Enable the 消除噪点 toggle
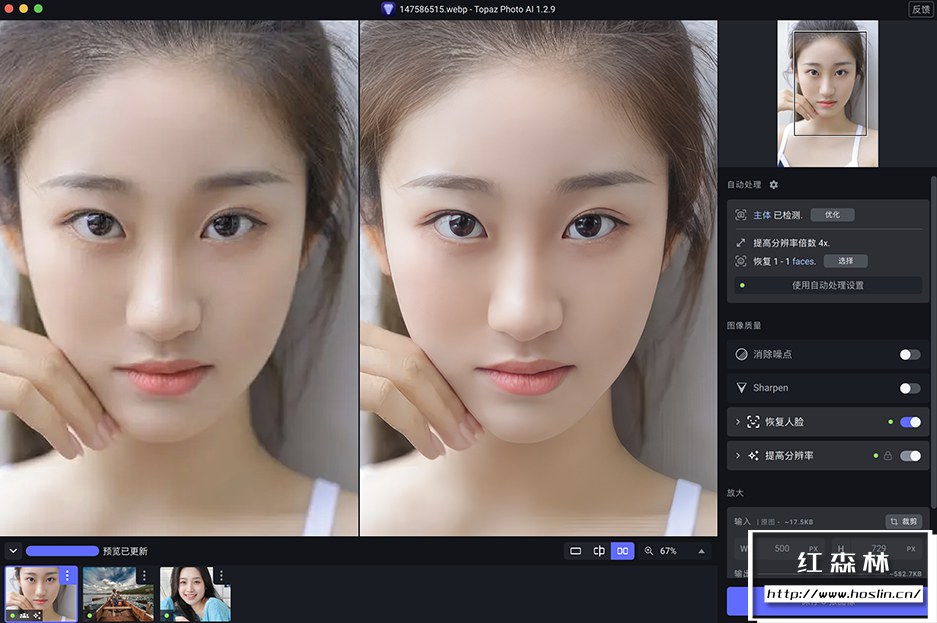The image size is (937, 623). [909, 354]
